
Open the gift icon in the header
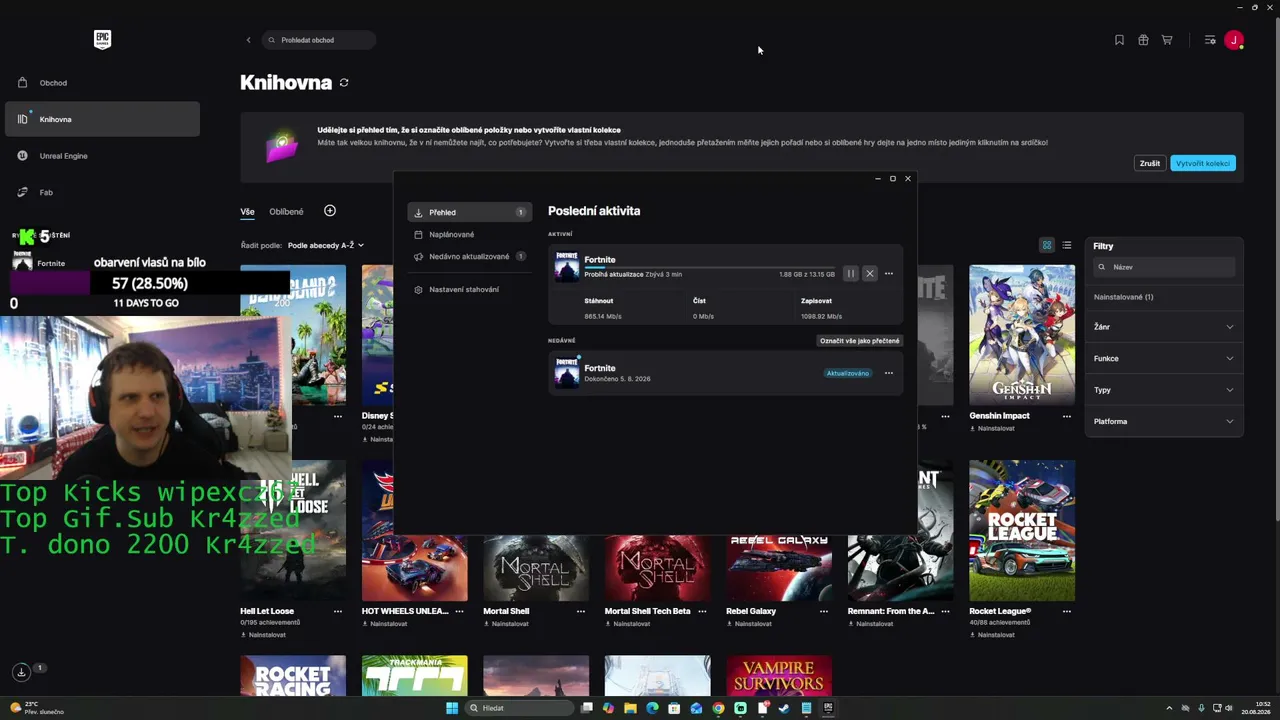point(1143,40)
